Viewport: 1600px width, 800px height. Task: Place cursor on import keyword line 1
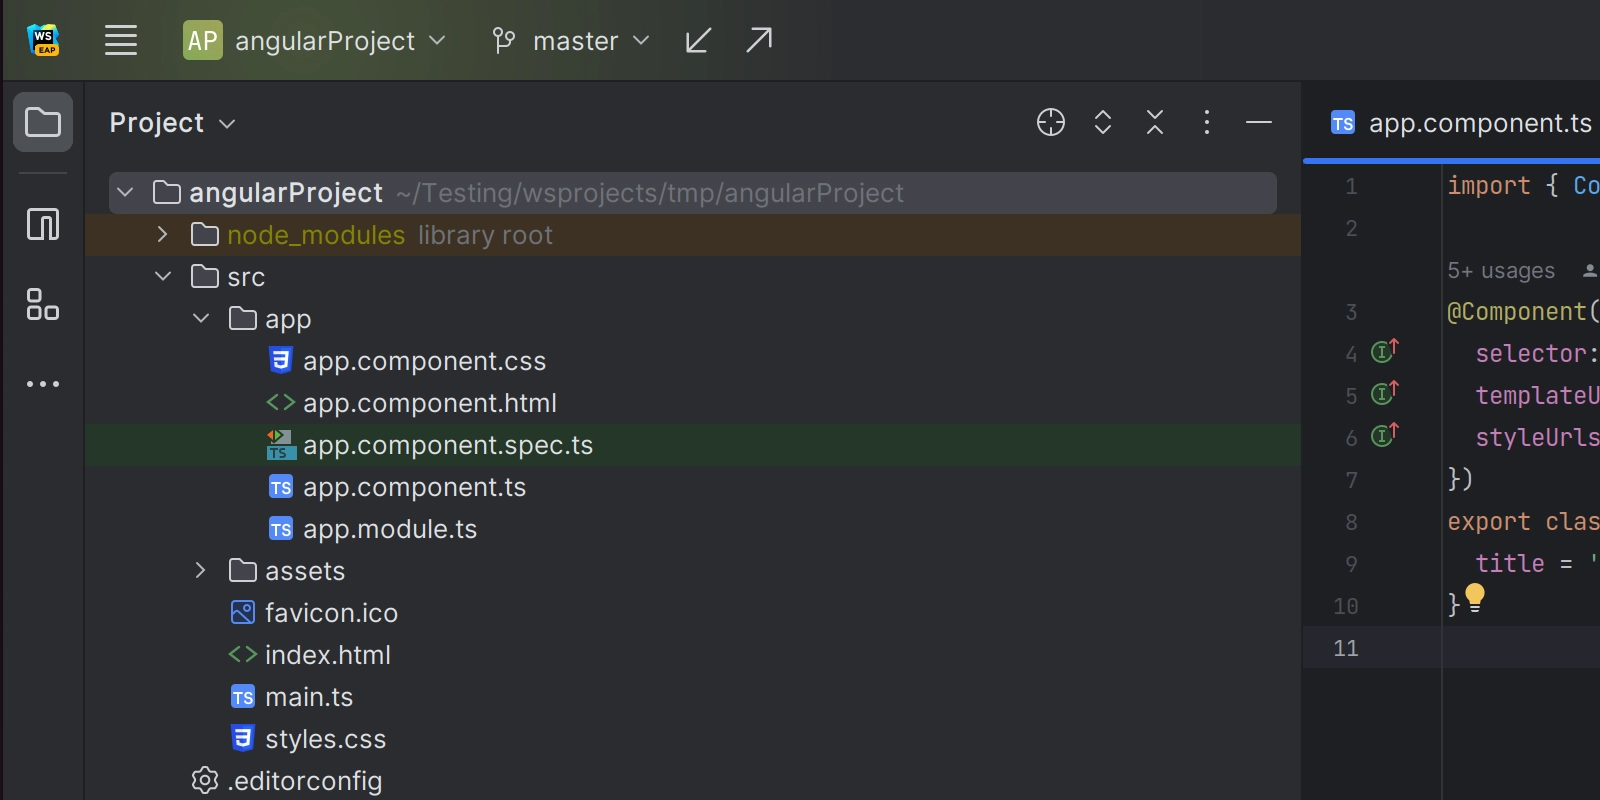tap(1489, 186)
